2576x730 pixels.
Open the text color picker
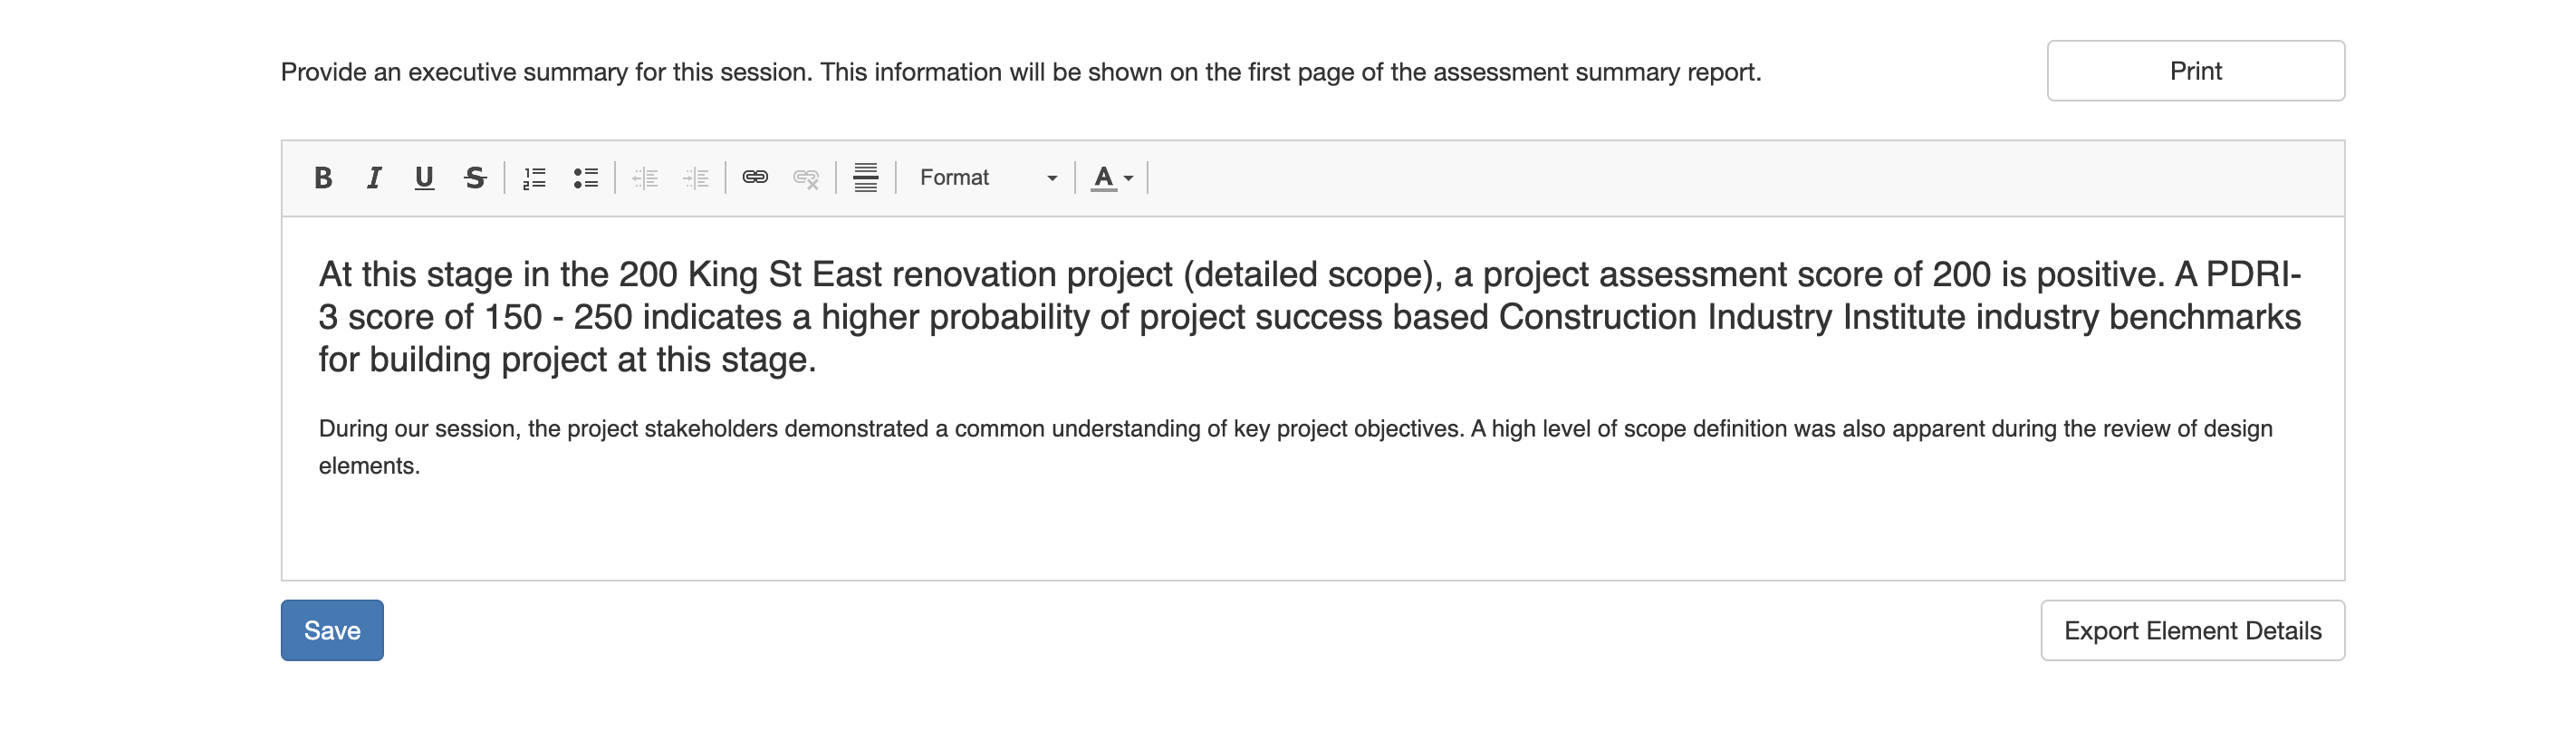coord(1112,178)
